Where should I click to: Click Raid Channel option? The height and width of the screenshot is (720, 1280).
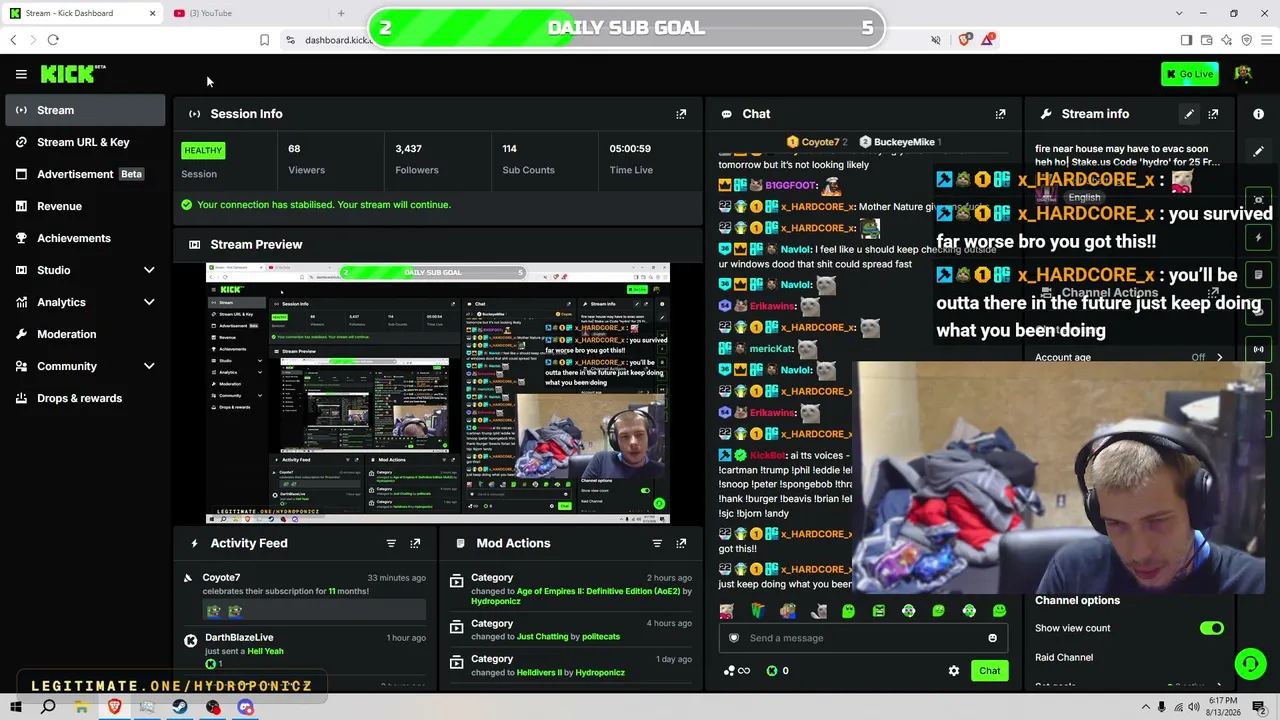(1064, 657)
